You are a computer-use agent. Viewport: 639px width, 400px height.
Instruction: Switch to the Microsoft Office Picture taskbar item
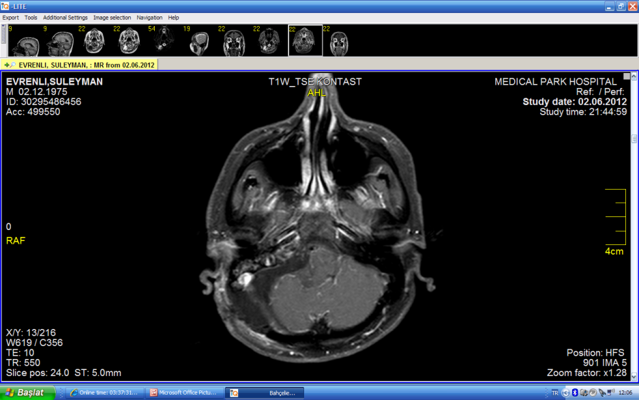(184, 393)
